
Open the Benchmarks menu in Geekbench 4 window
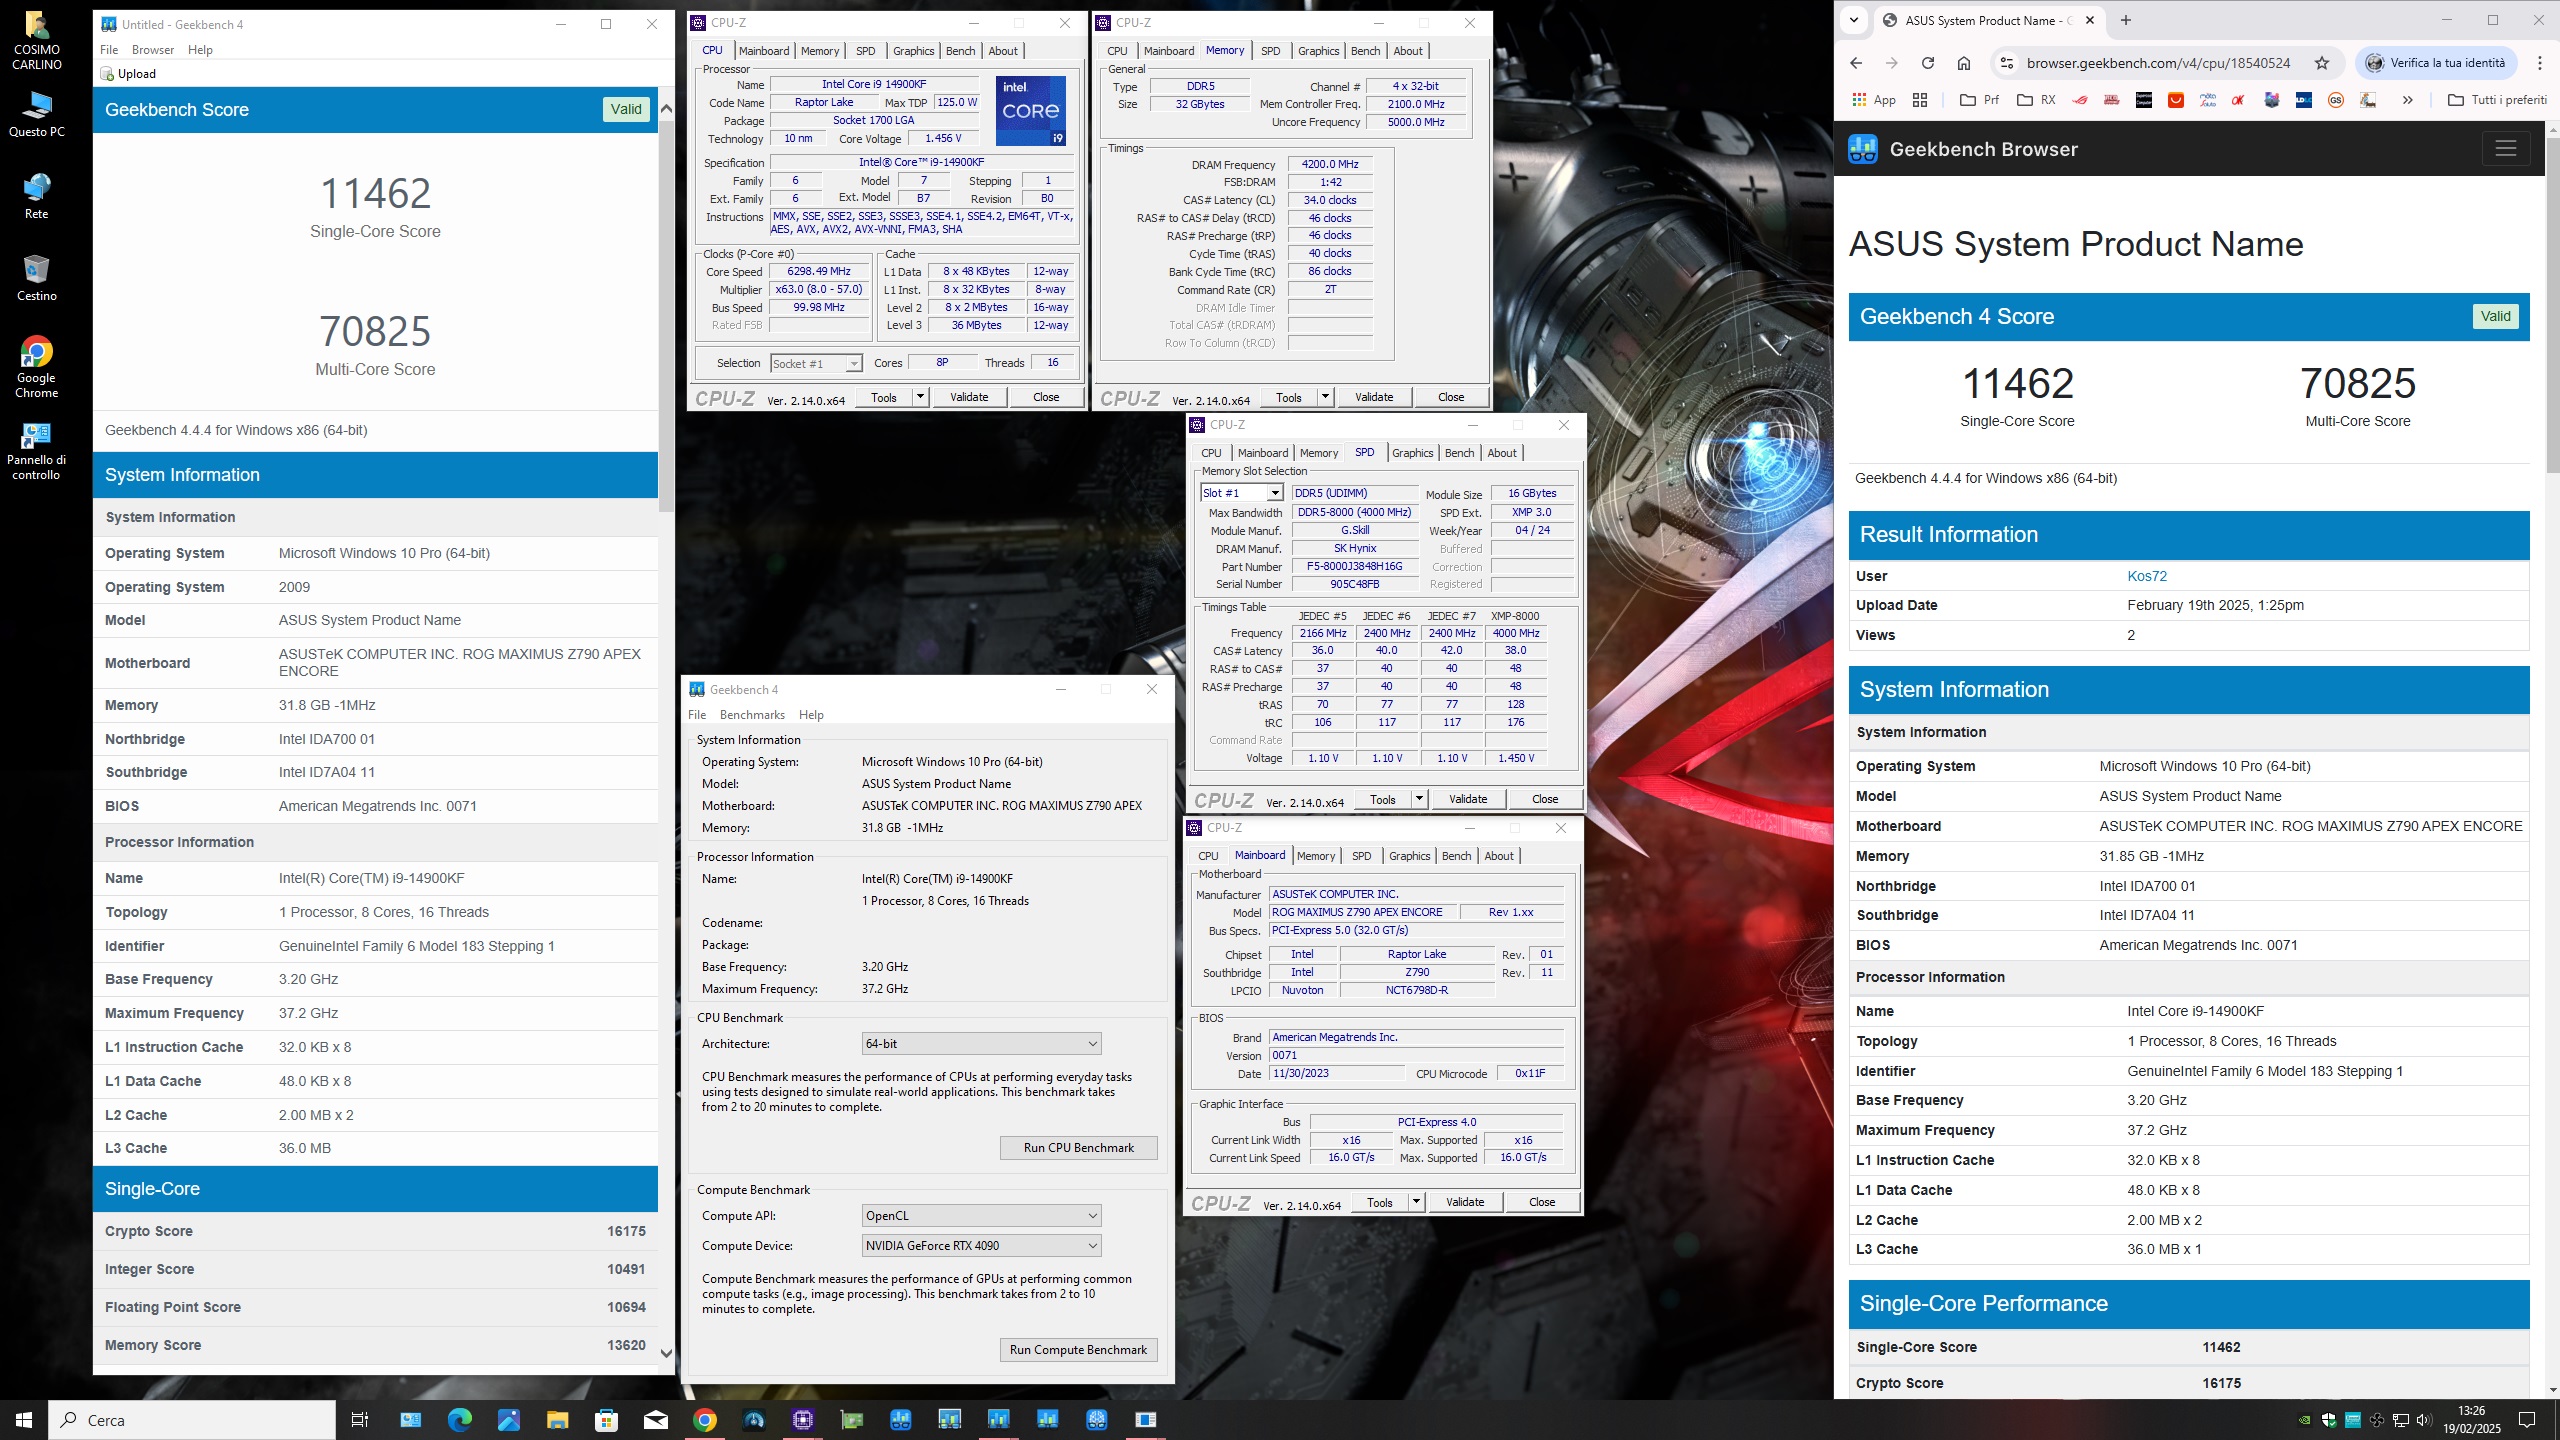(752, 715)
